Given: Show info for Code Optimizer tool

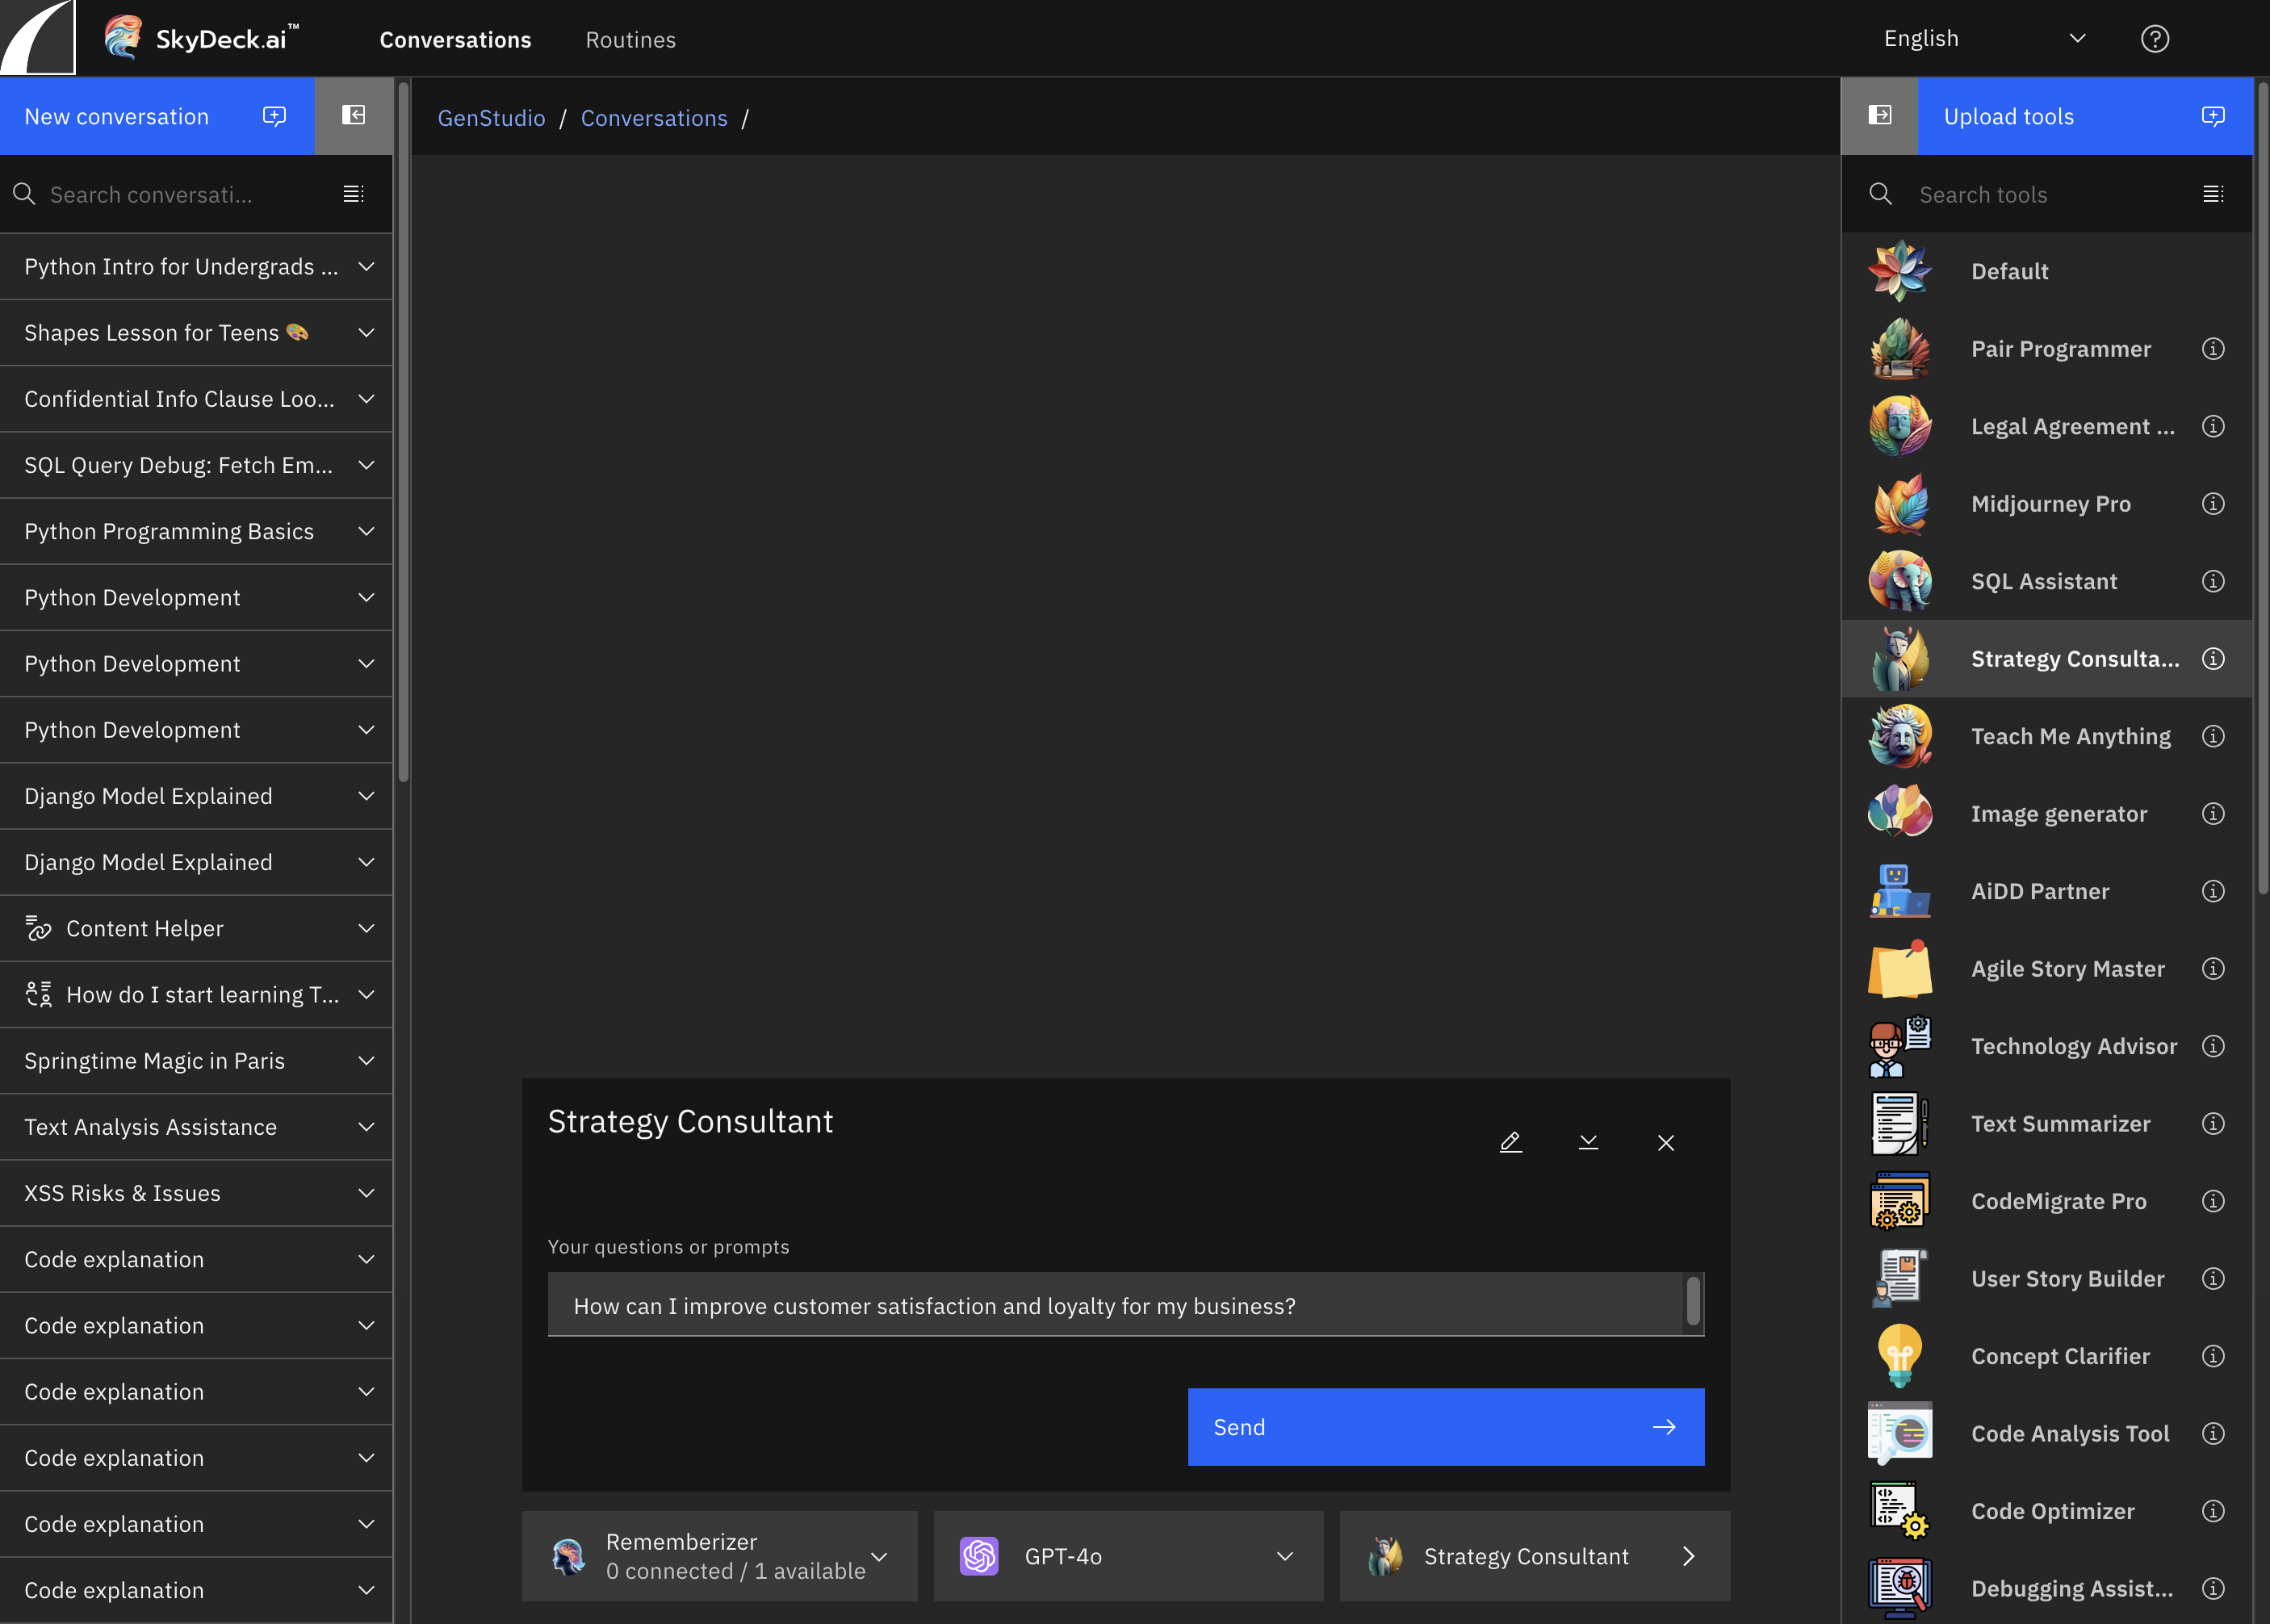Looking at the screenshot, I should [x=2213, y=1511].
